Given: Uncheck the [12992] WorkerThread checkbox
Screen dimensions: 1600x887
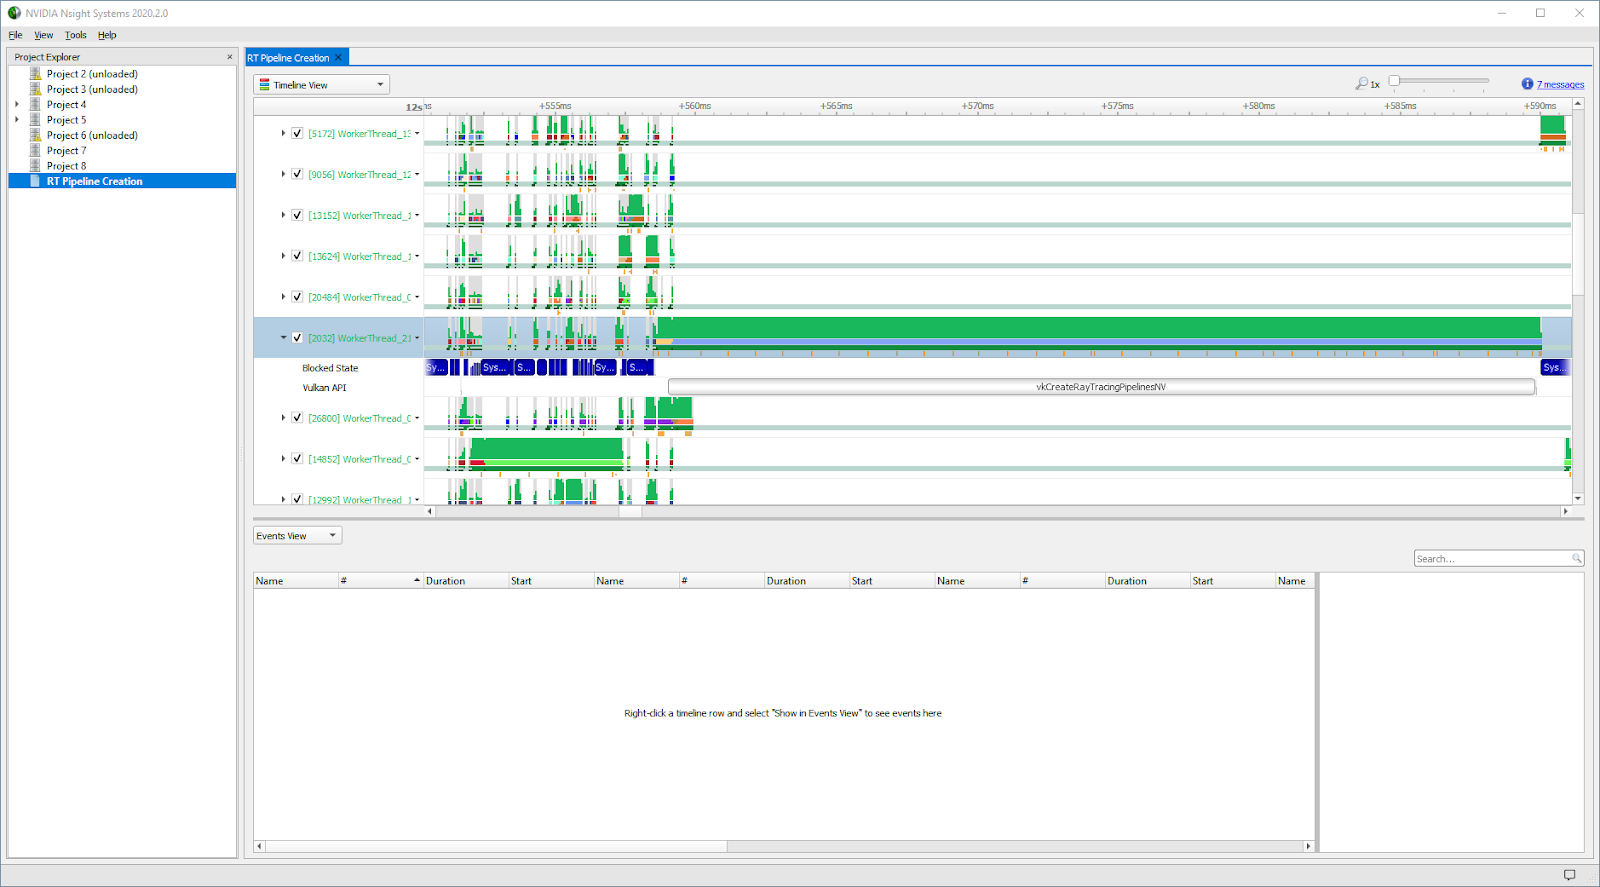Looking at the screenshot, I should click(297, 499).
